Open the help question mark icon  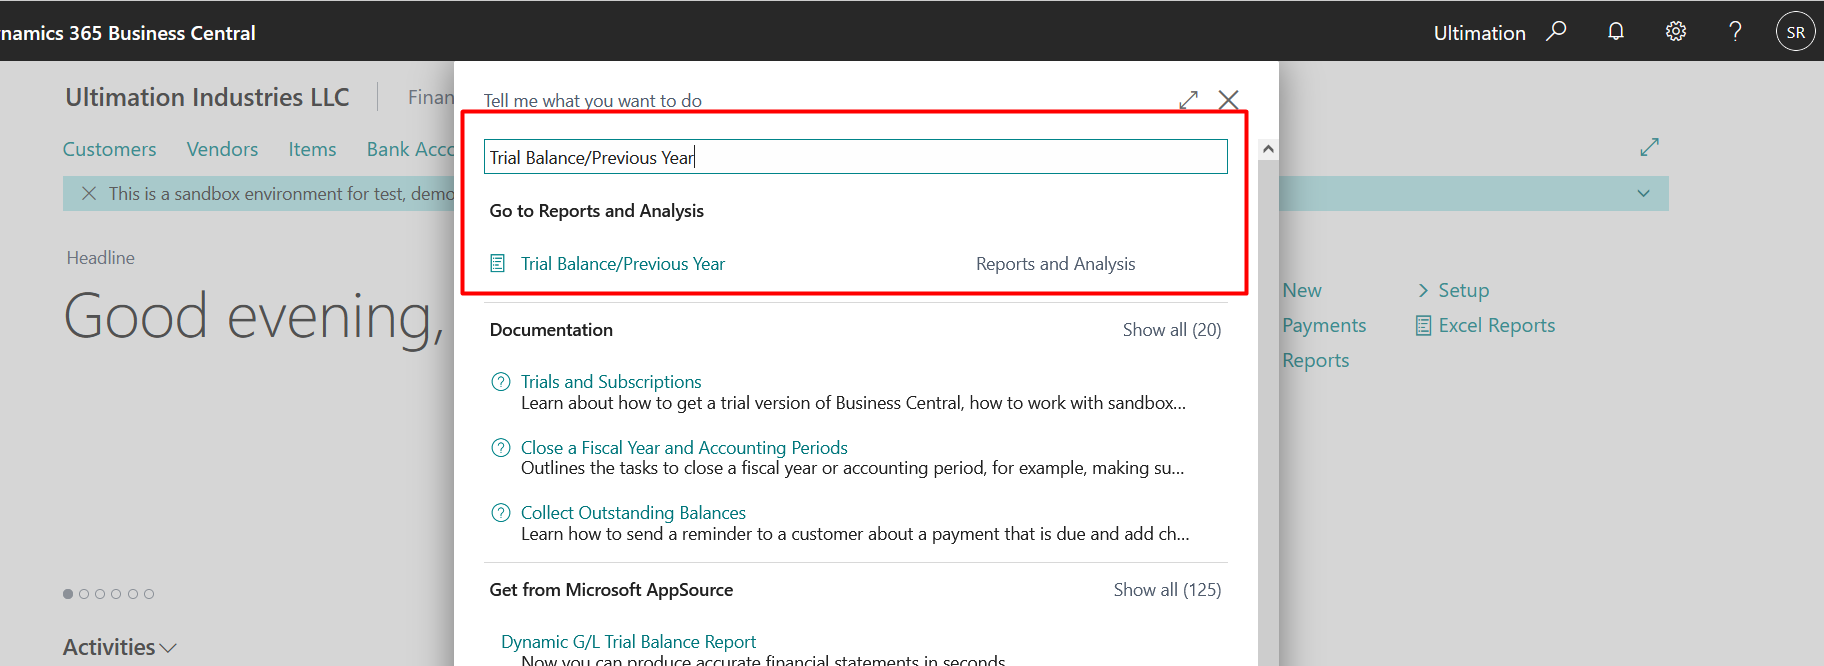[1736, 32]
